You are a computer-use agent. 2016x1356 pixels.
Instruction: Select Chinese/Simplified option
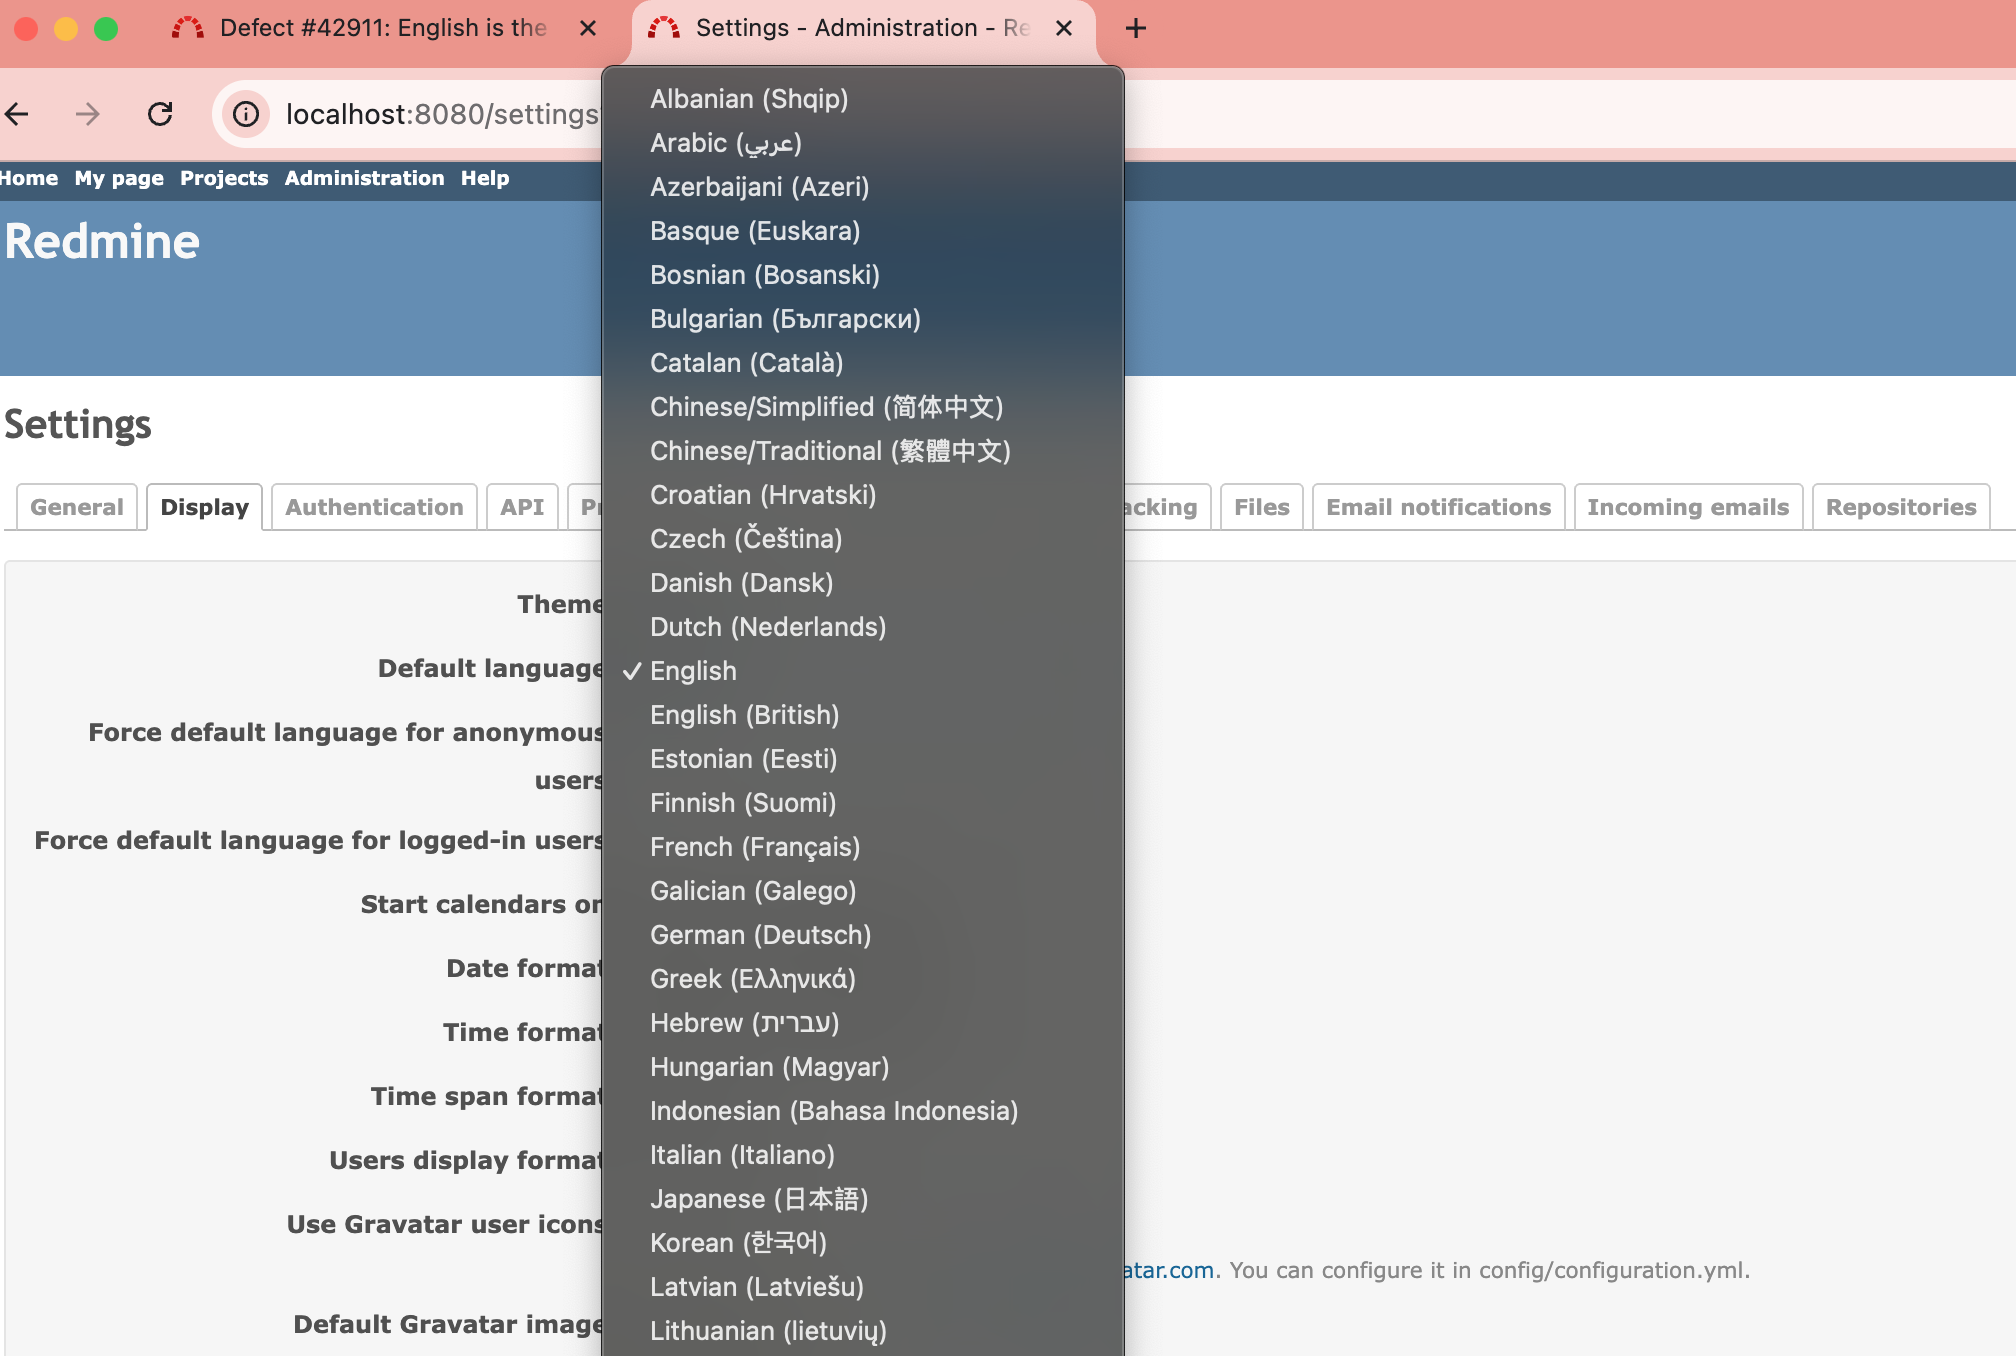click(863, 407)
